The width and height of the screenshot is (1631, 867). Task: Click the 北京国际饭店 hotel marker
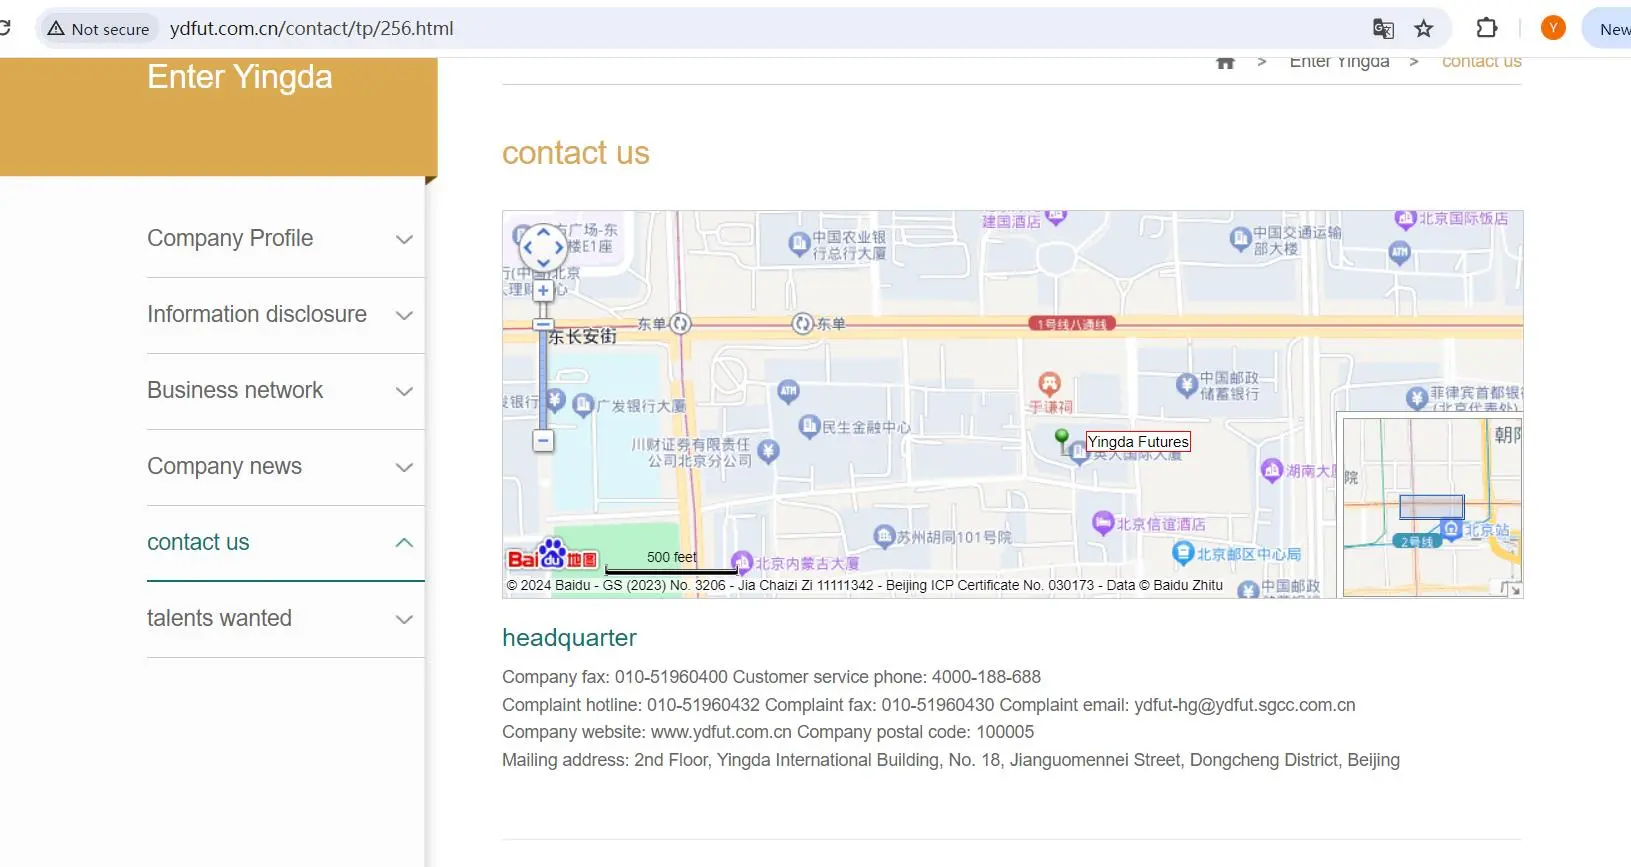(x=1405, y=218)
